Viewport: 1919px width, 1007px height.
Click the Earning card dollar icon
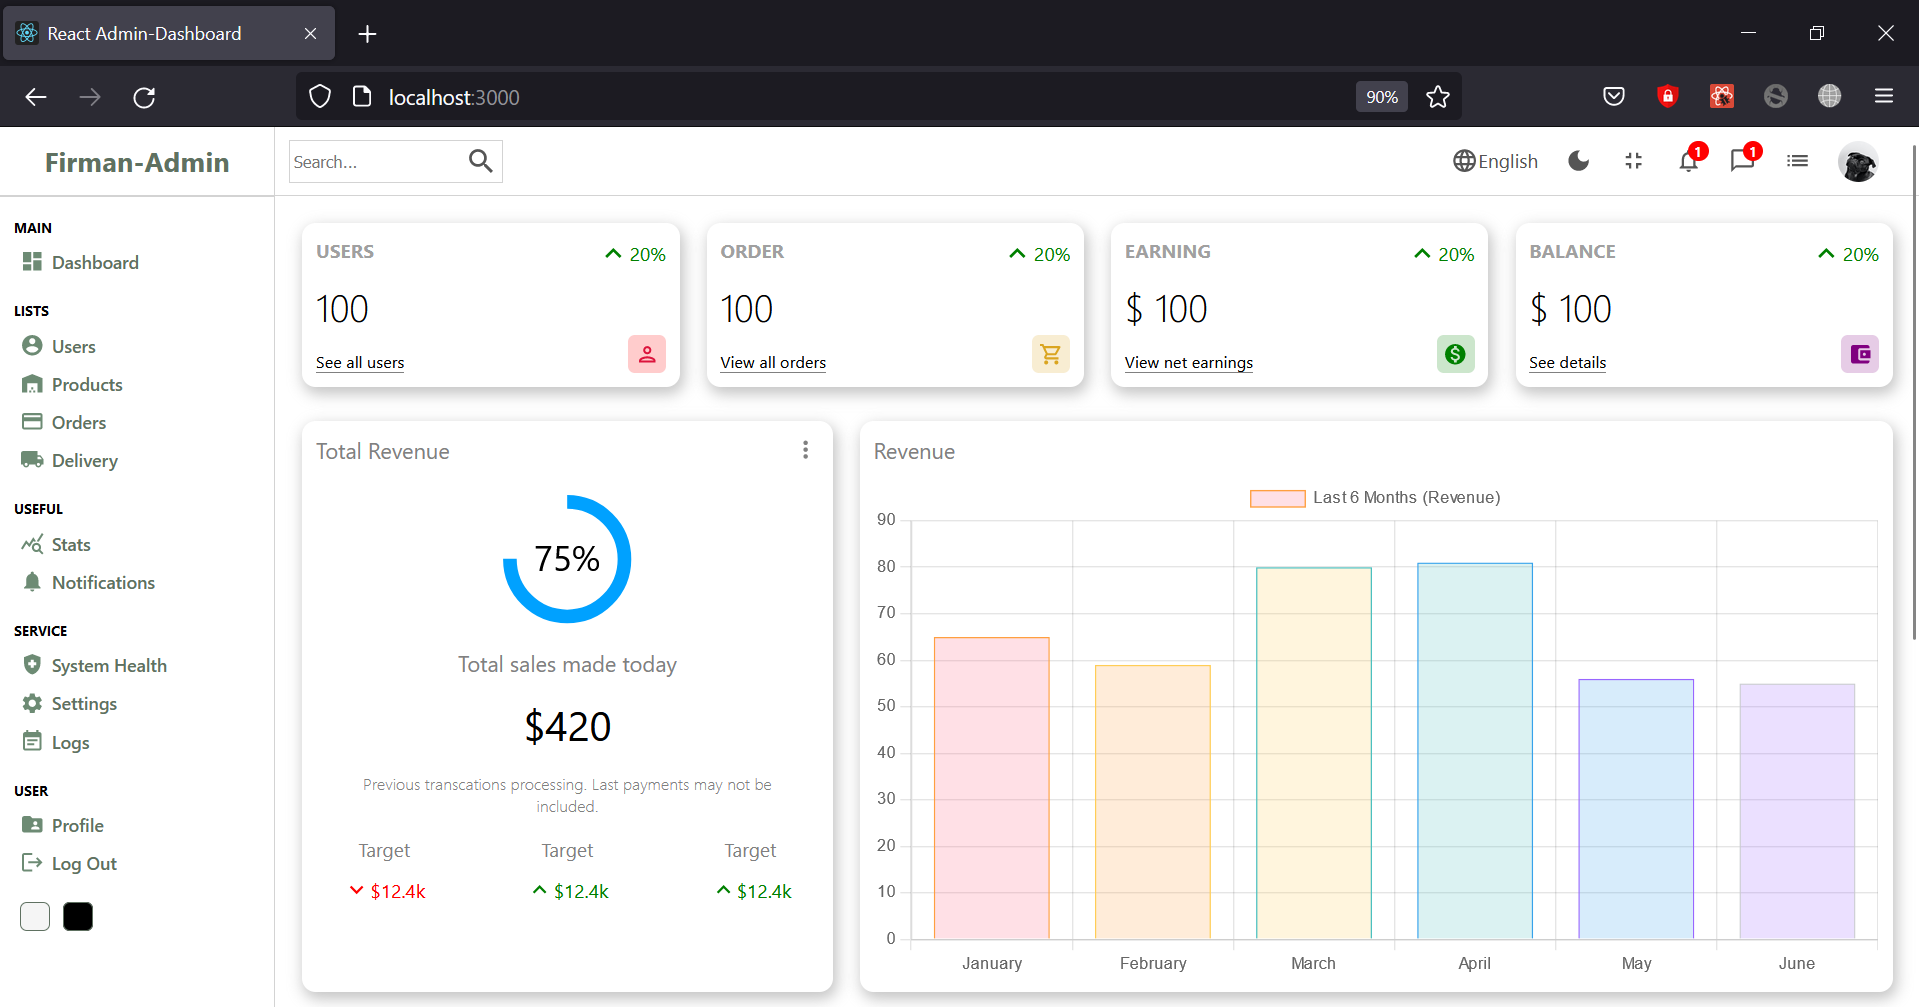pos(1455,354)
